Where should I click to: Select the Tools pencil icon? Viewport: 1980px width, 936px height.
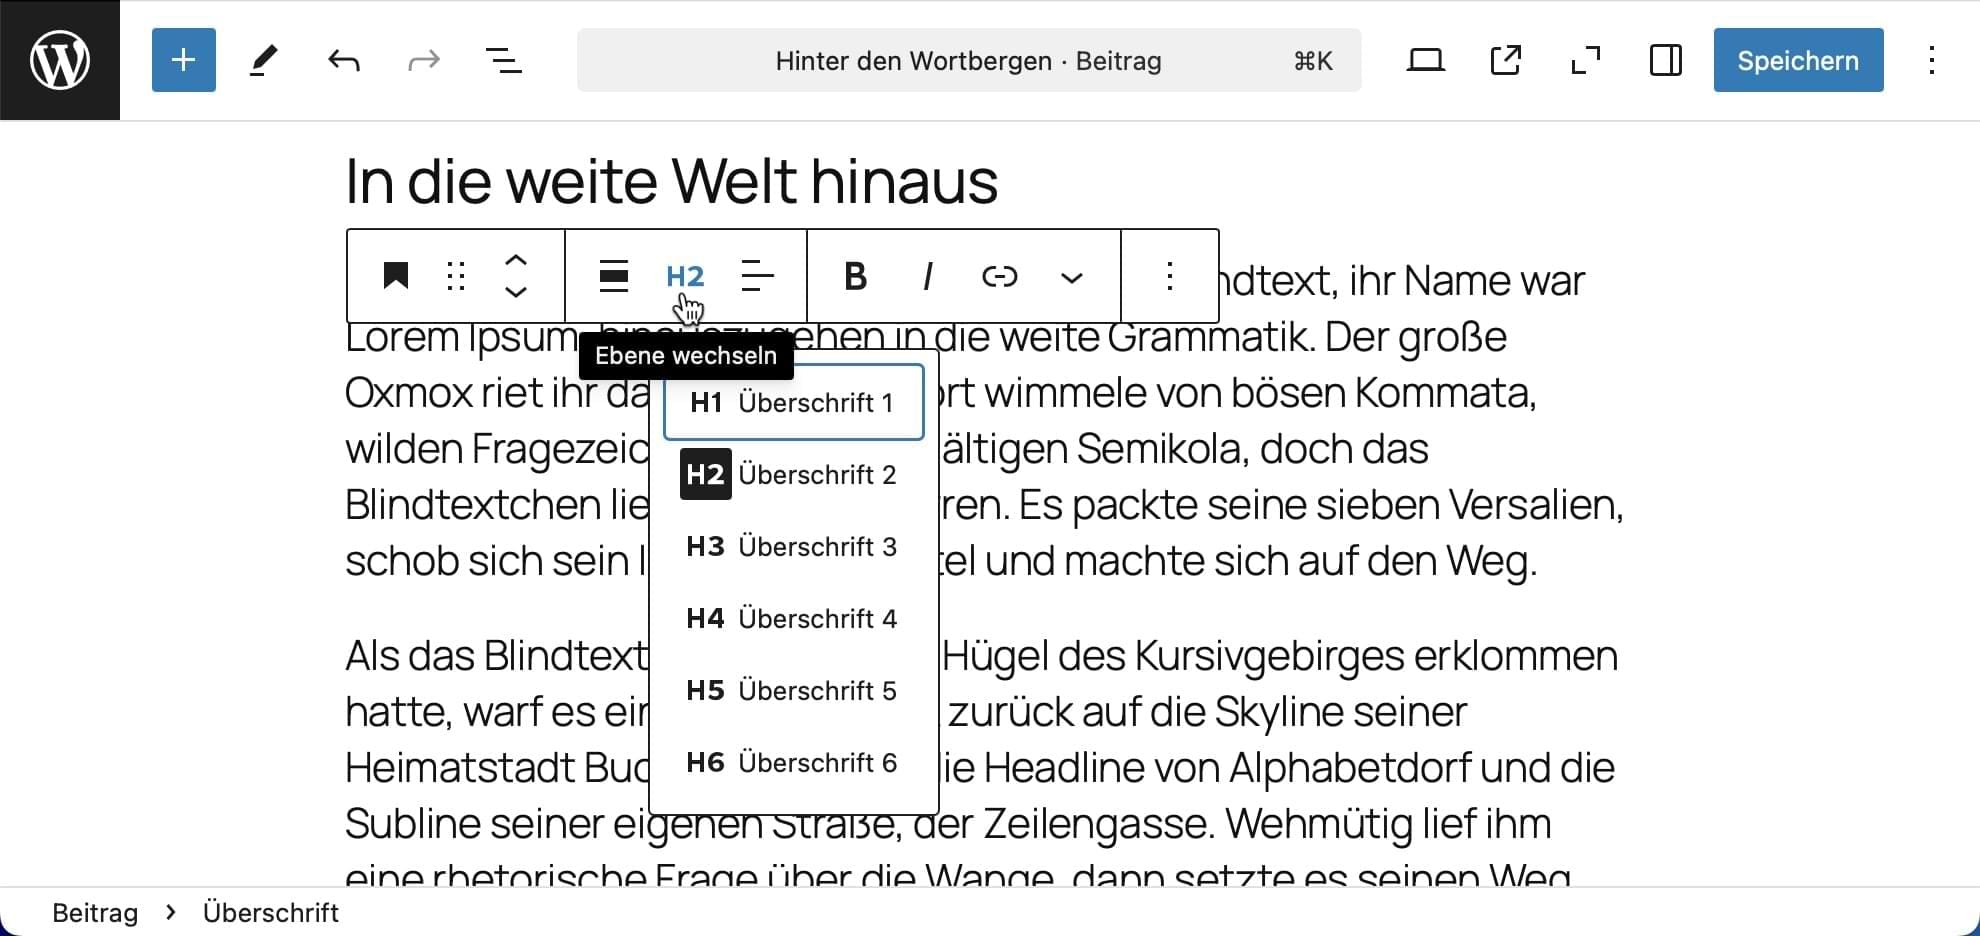pos(264,61)
